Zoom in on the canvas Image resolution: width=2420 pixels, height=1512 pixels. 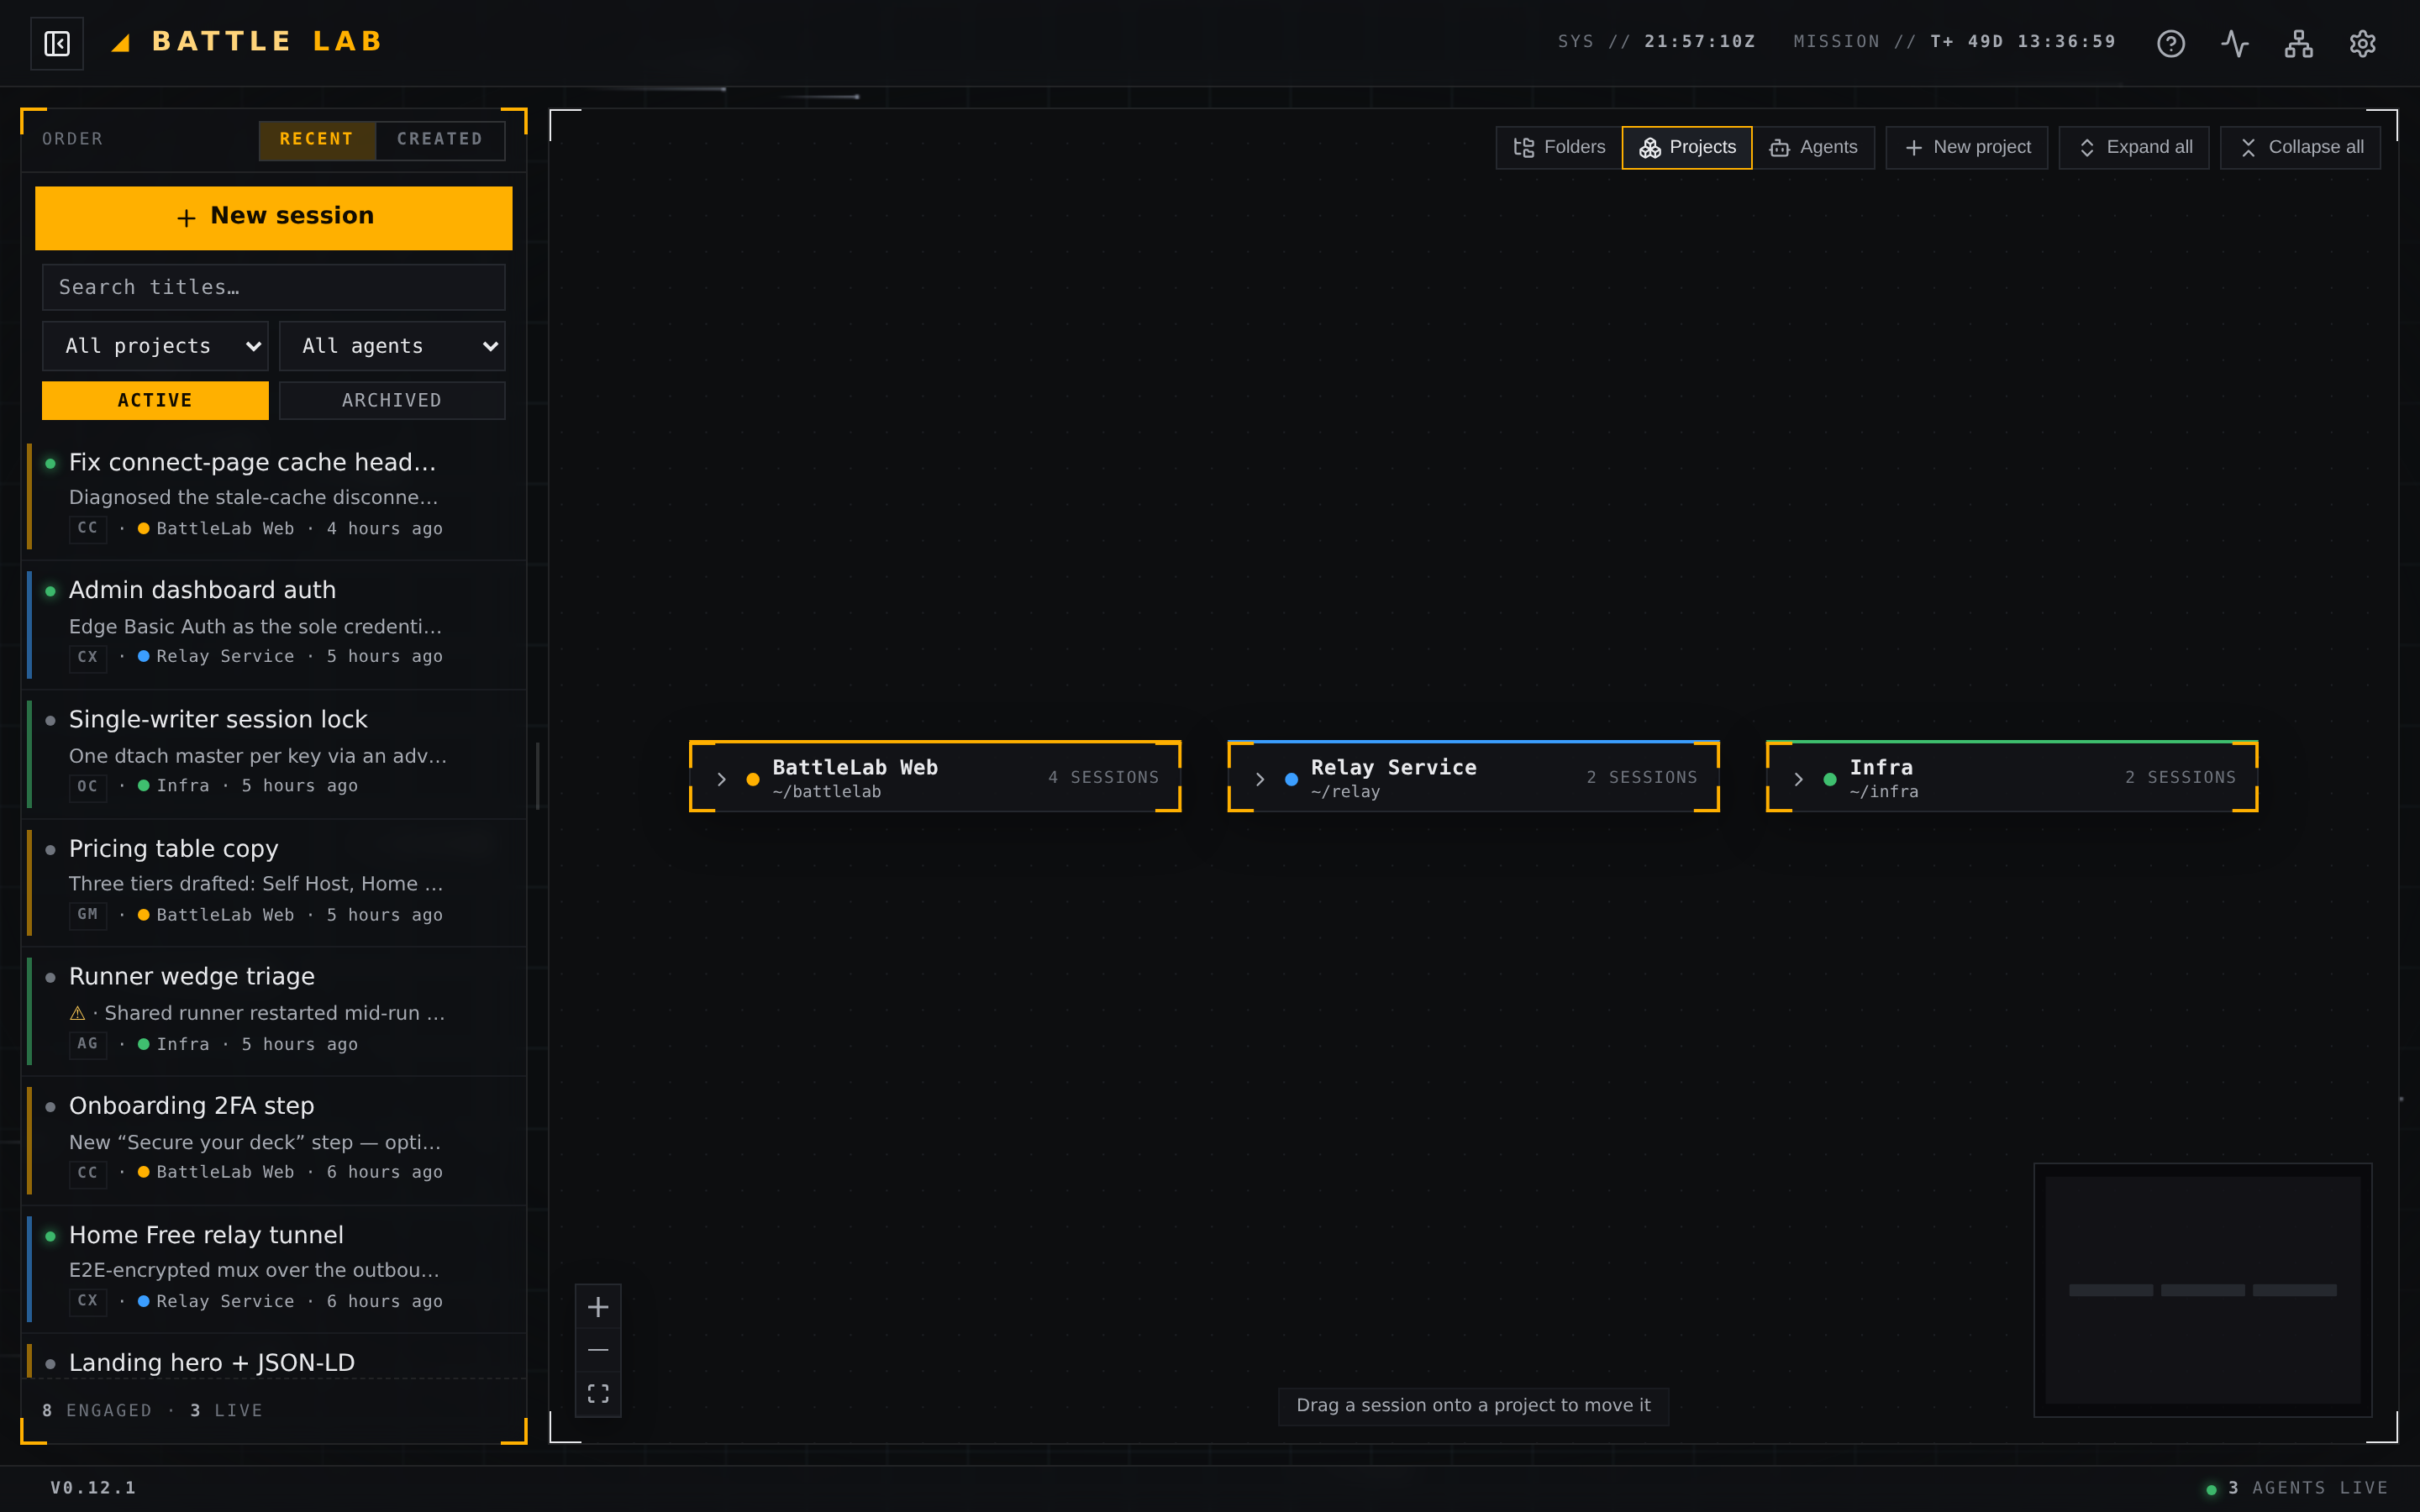coord(598,1307)
